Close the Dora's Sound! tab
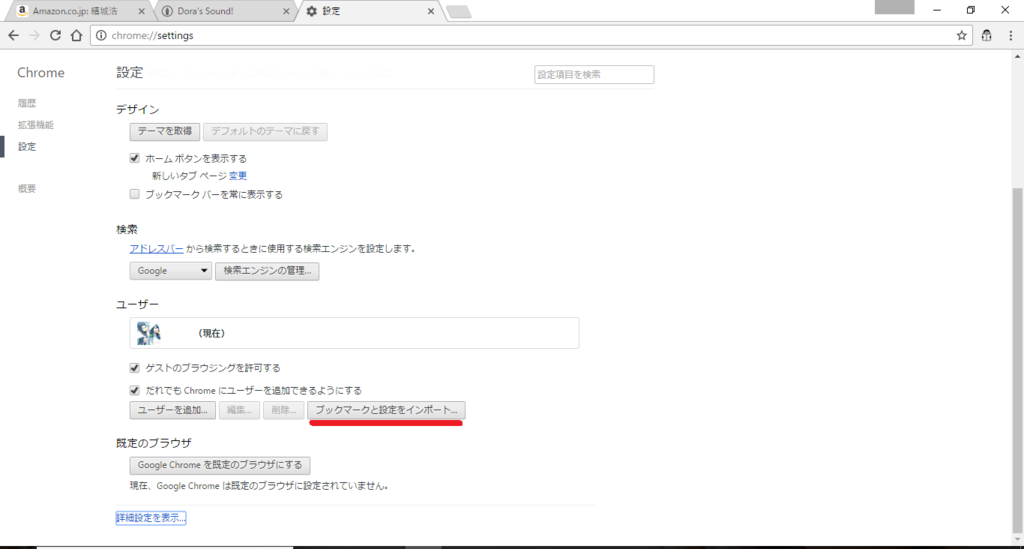The image size is (1024, 549). (x=286, y=11)
